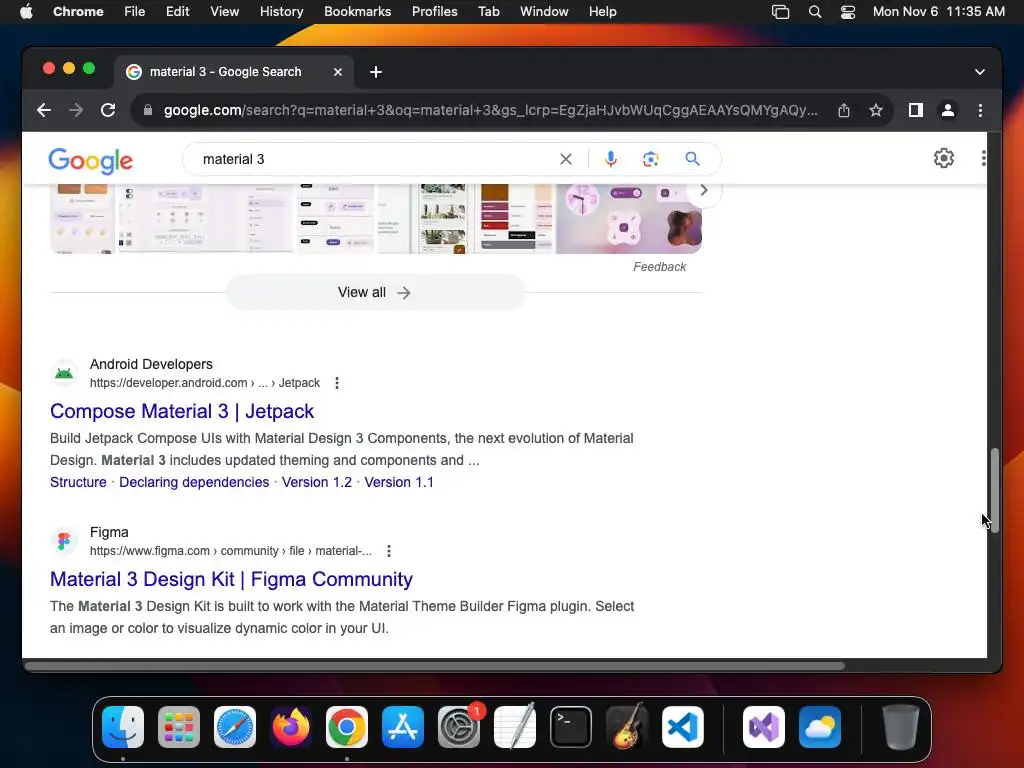View site information via the lock icon
The height and width of the screenshot is (768, 1024).
148,110
